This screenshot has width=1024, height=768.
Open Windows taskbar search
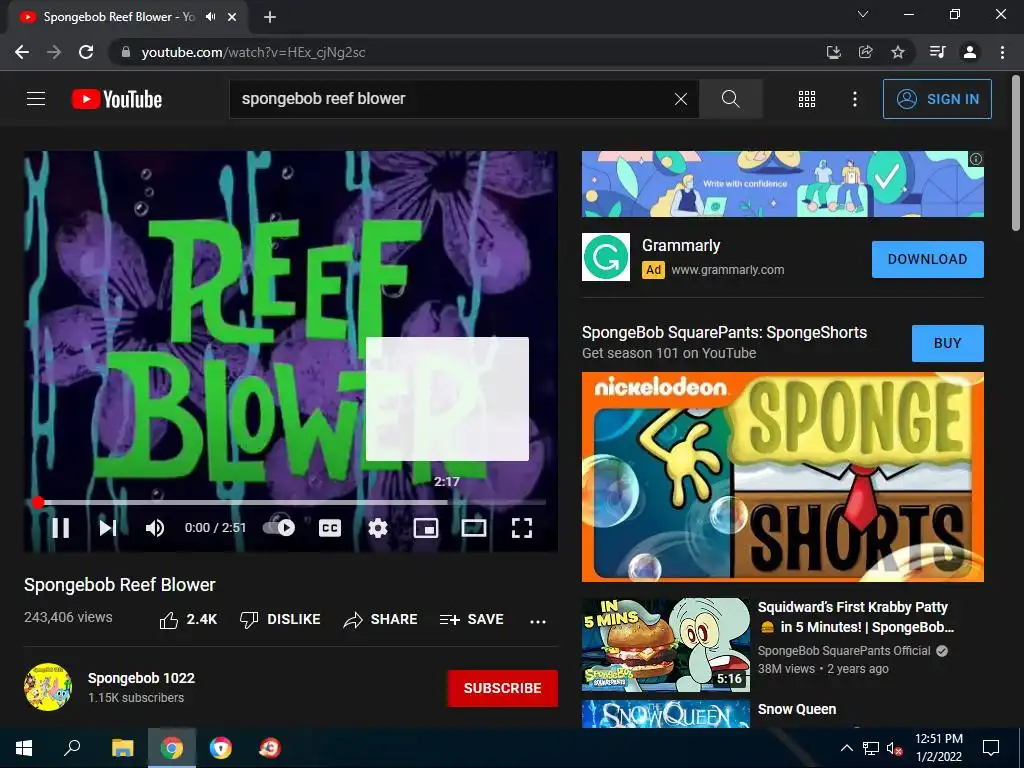pos(72,748)
